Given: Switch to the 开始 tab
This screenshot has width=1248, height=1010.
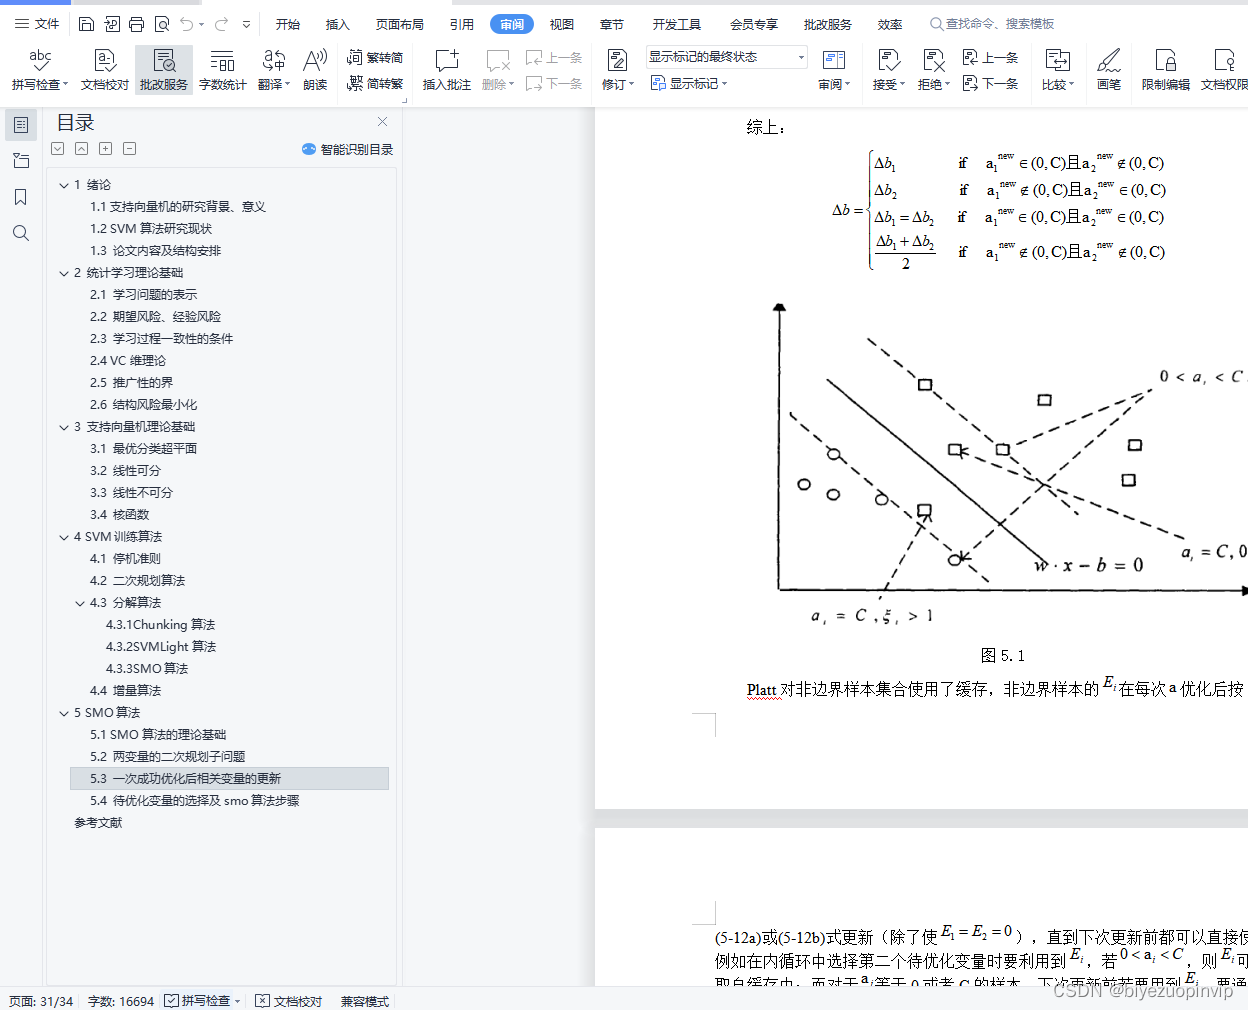Looking at the screenshot, I should (x=288, y=24).
